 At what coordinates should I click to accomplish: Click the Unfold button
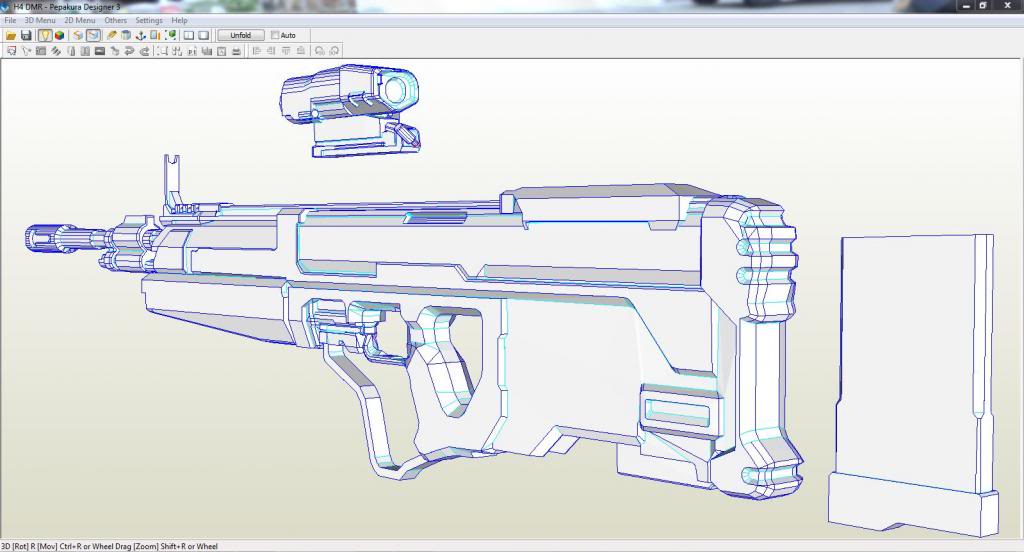point(240,35)
